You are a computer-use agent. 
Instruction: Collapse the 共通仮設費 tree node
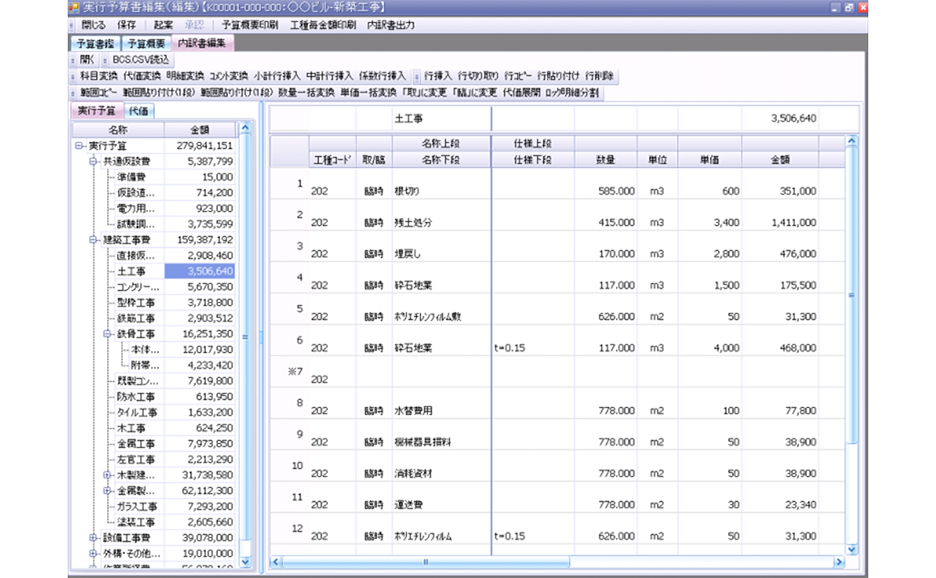point(92,161)
